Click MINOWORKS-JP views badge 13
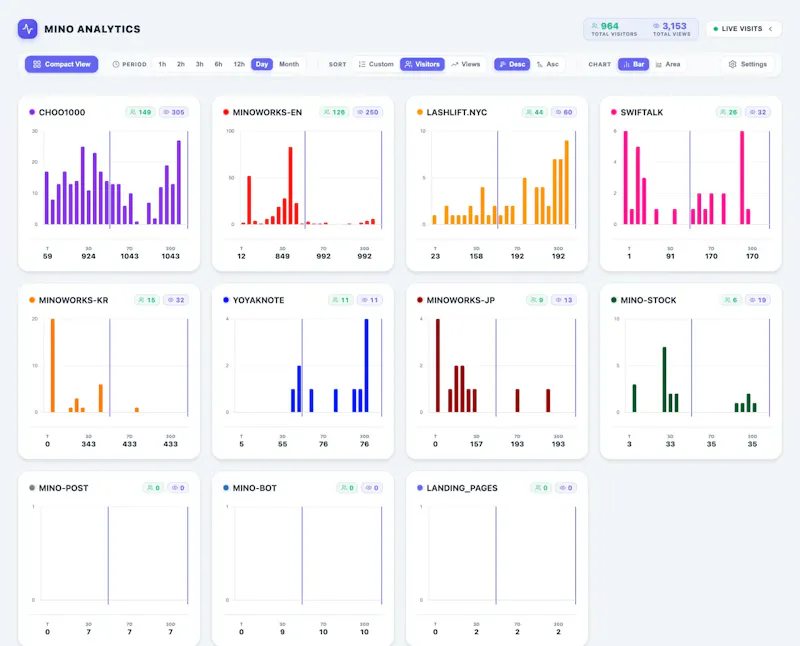The width and height of the screenshot is (800, 646). coord(564,300)
